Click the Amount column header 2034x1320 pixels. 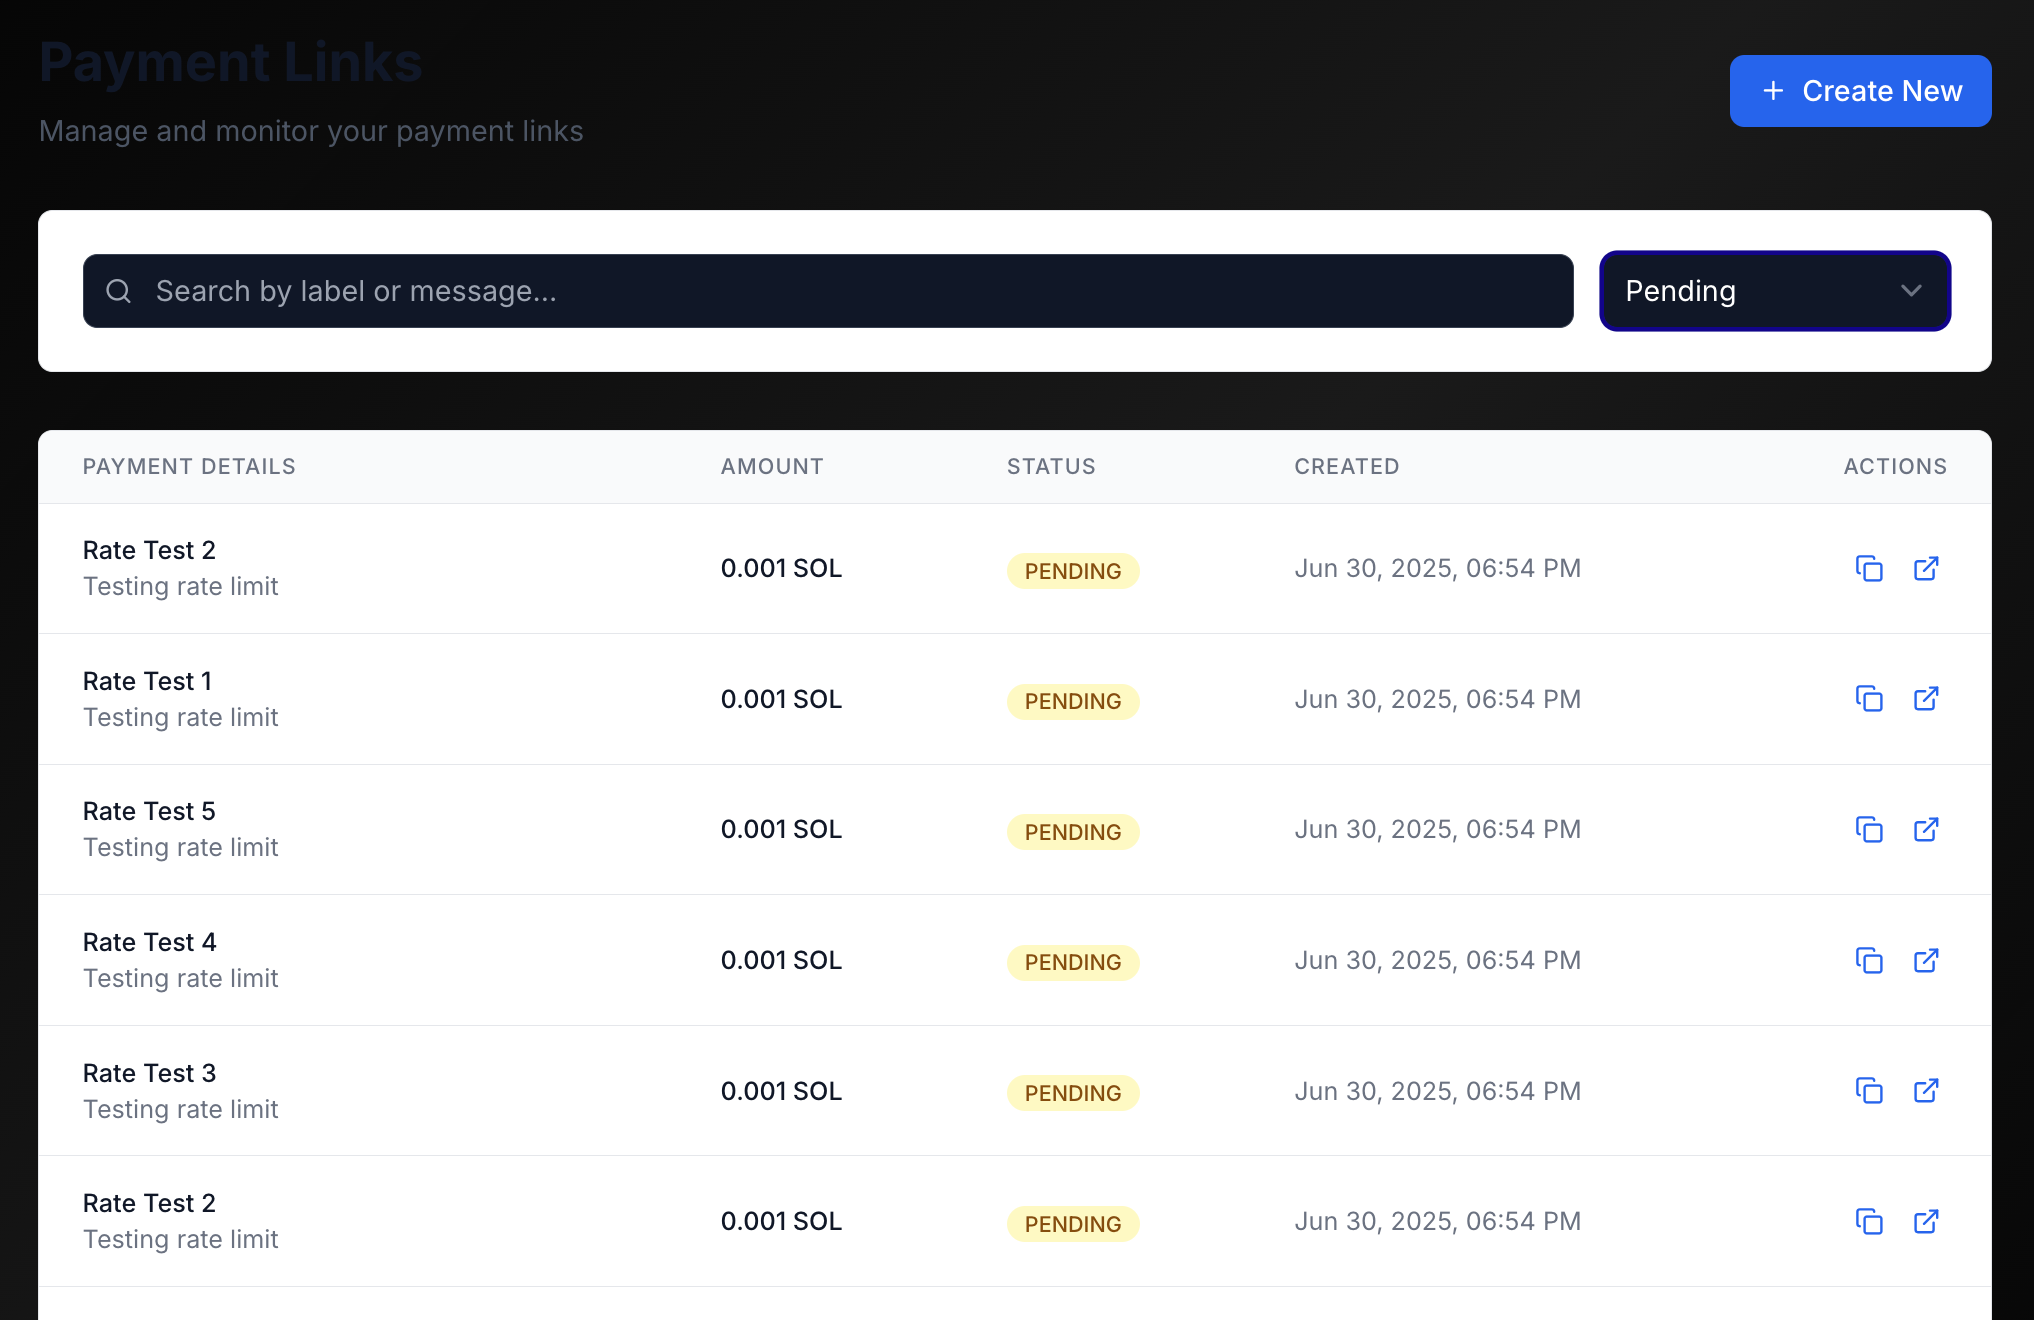pos(772,467)
